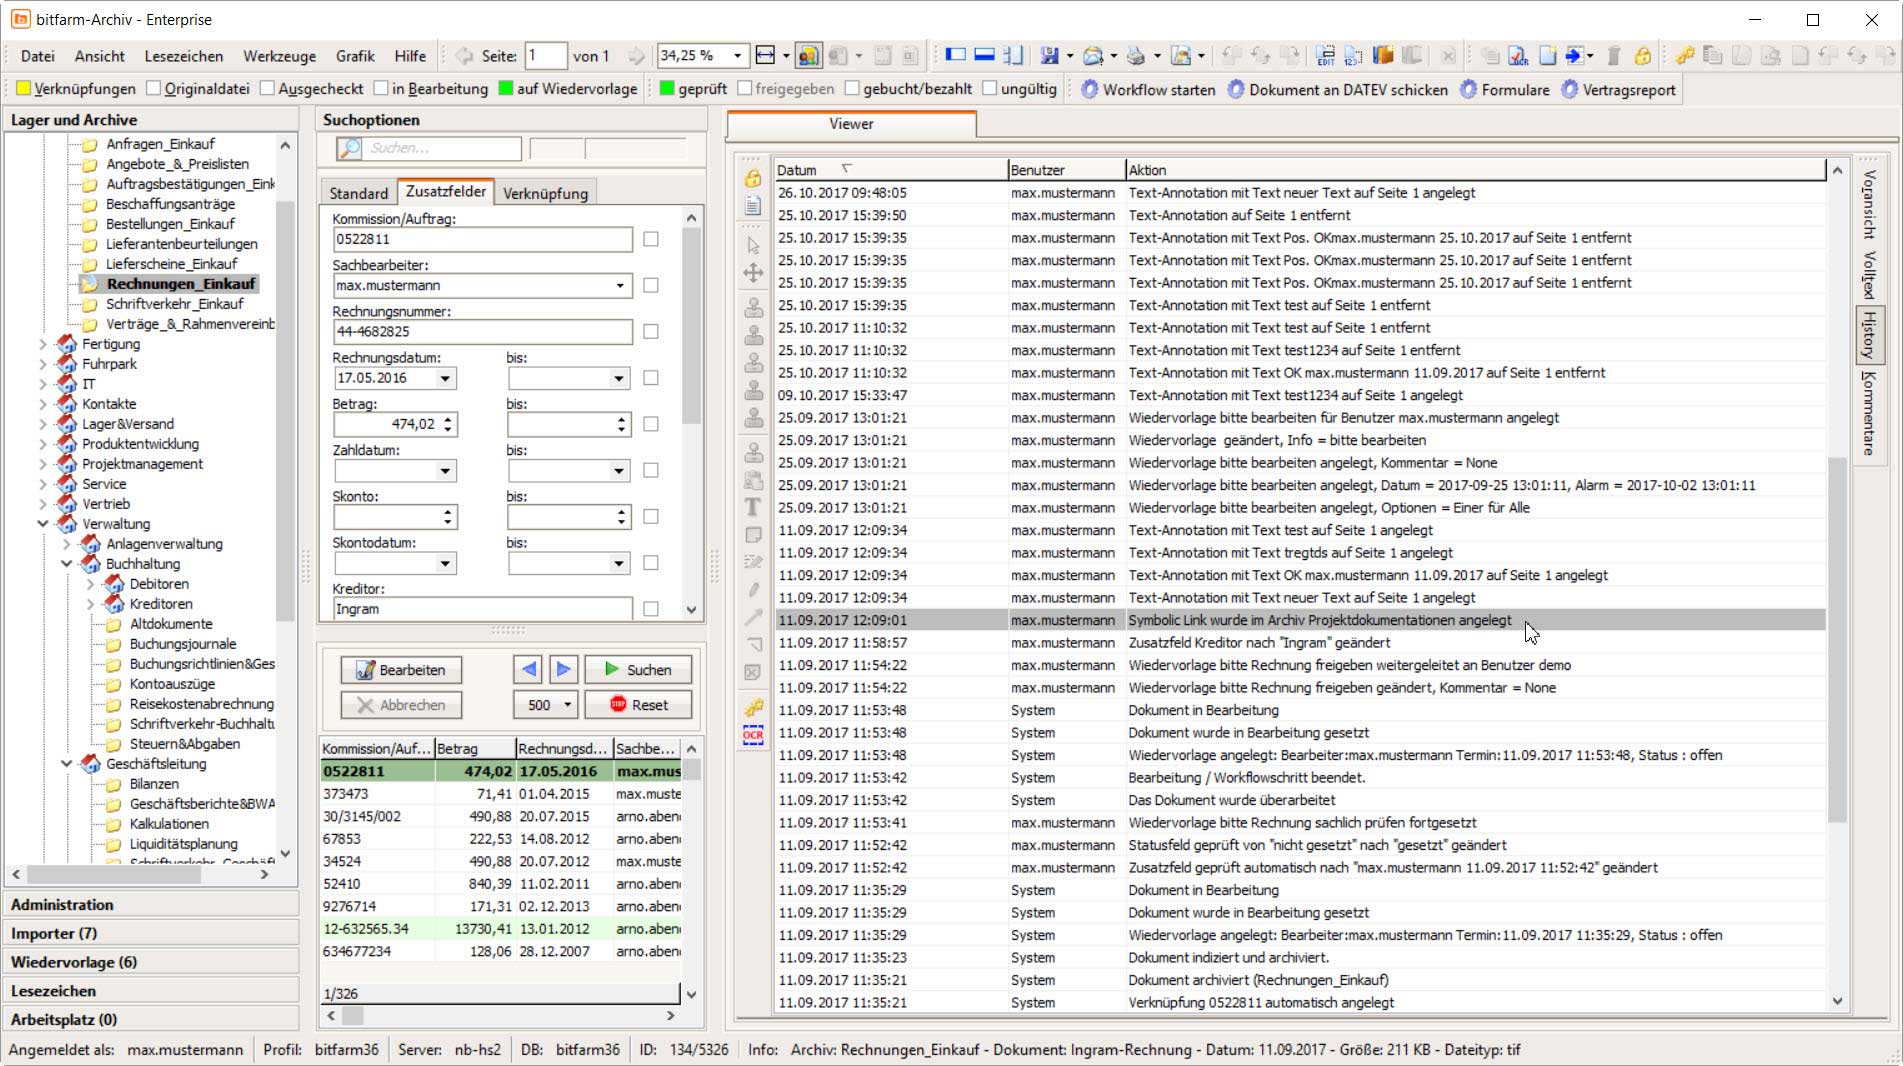Collapse the Verwaltung tree node

coord(43,524)
